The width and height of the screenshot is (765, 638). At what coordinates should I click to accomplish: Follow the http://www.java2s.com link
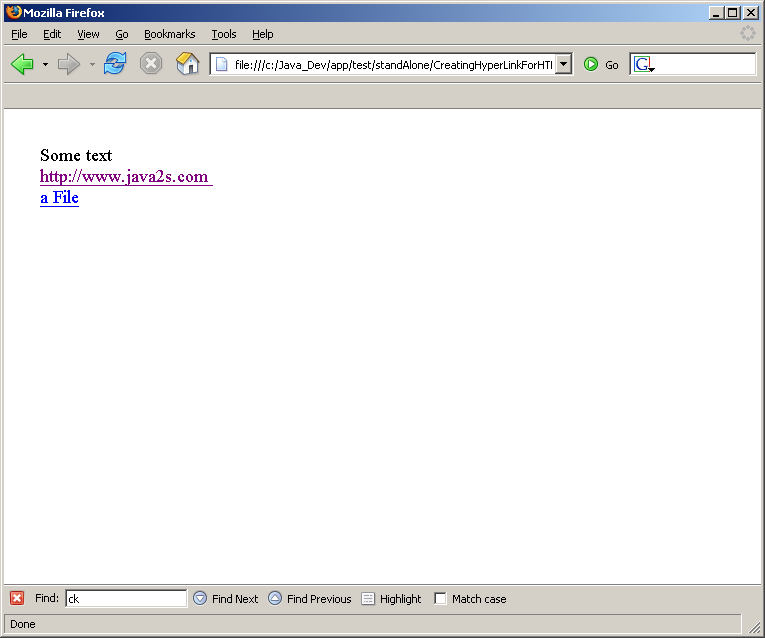pos(126,176)
